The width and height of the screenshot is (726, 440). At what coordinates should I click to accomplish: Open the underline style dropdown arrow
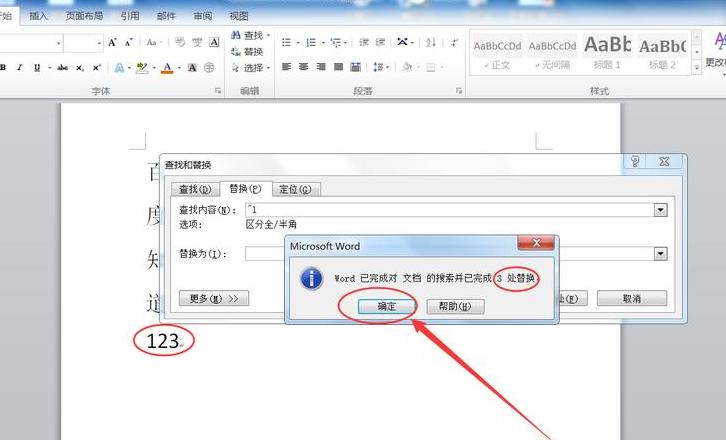tap(49, 68)
